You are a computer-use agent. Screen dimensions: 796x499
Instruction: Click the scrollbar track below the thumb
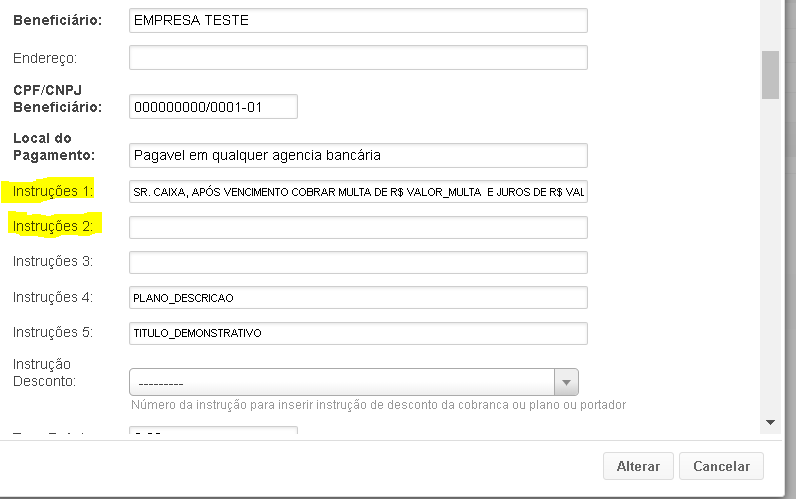click(770, 254)
